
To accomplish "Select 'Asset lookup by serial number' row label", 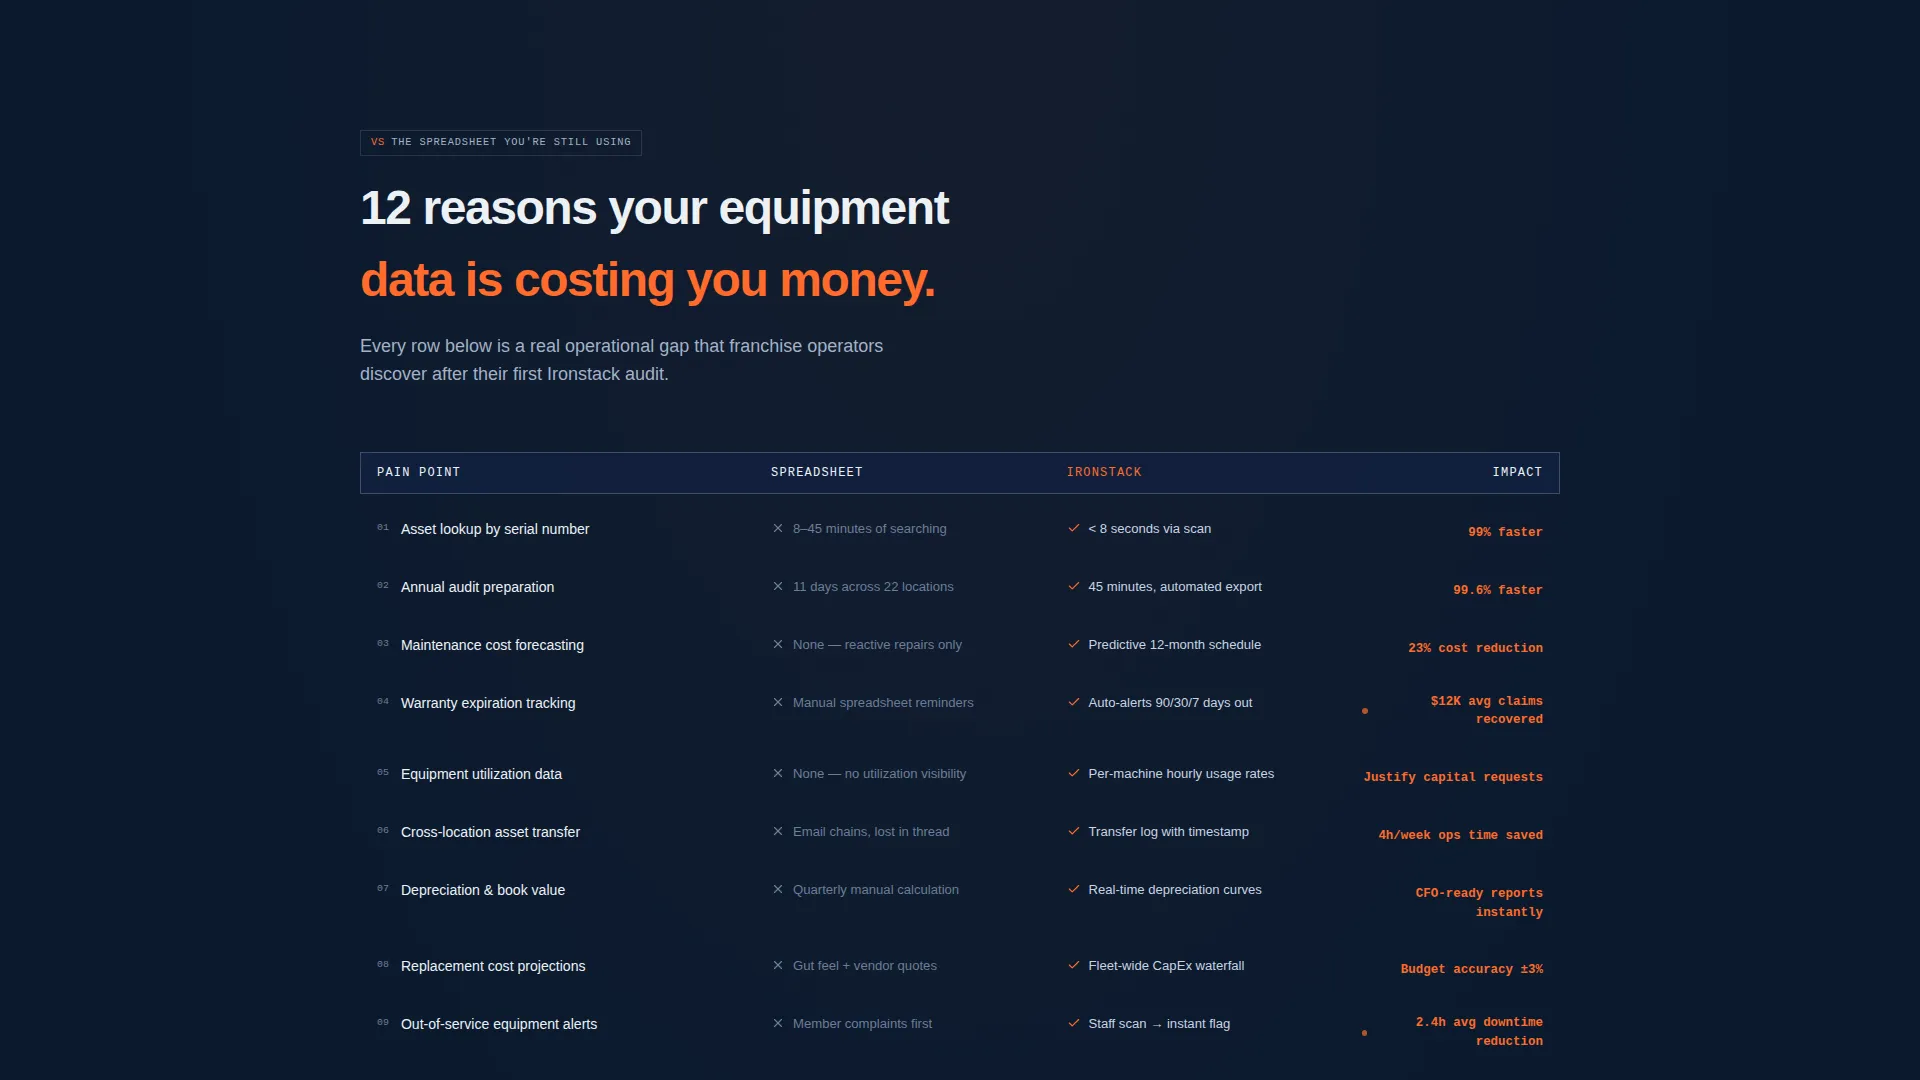I will pyautogui.click(x=495, y=529).
